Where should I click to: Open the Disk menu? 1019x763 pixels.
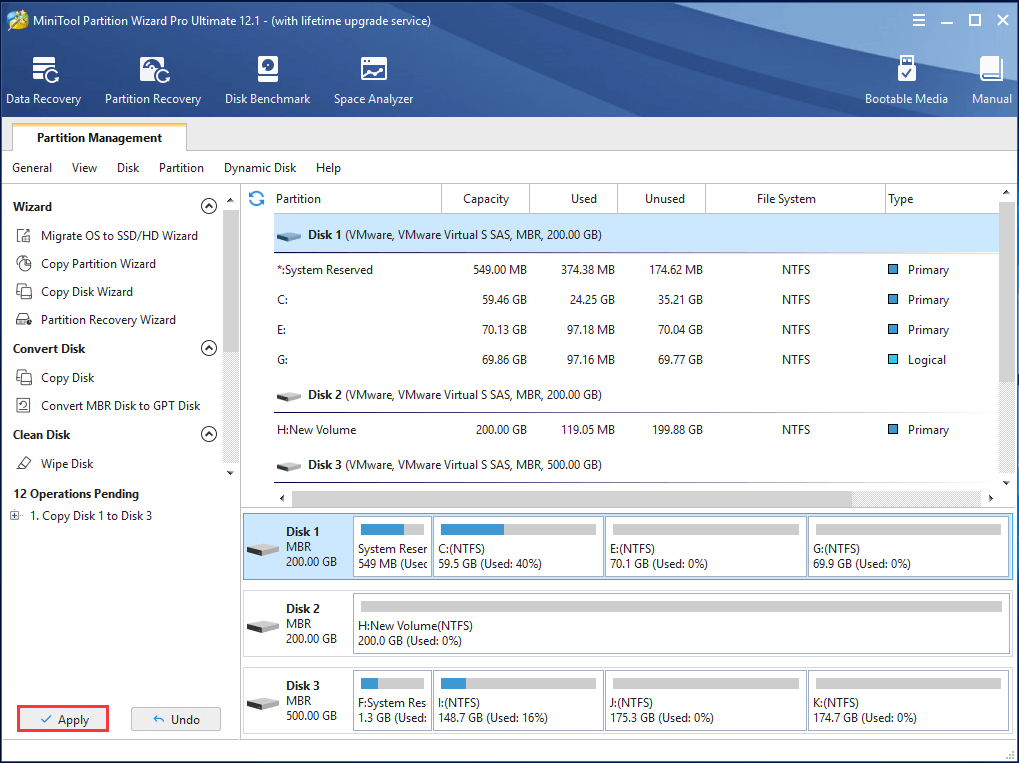[x=128, y=168]
